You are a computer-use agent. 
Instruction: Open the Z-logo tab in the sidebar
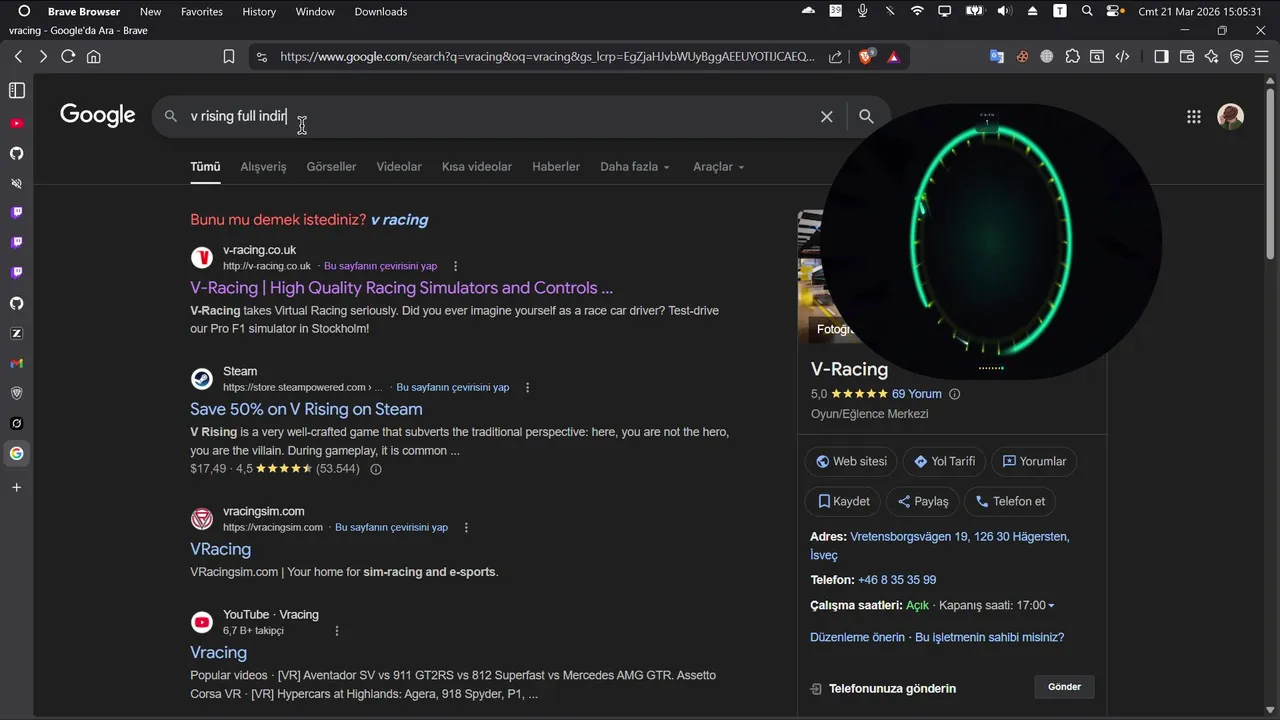[16, 333]
